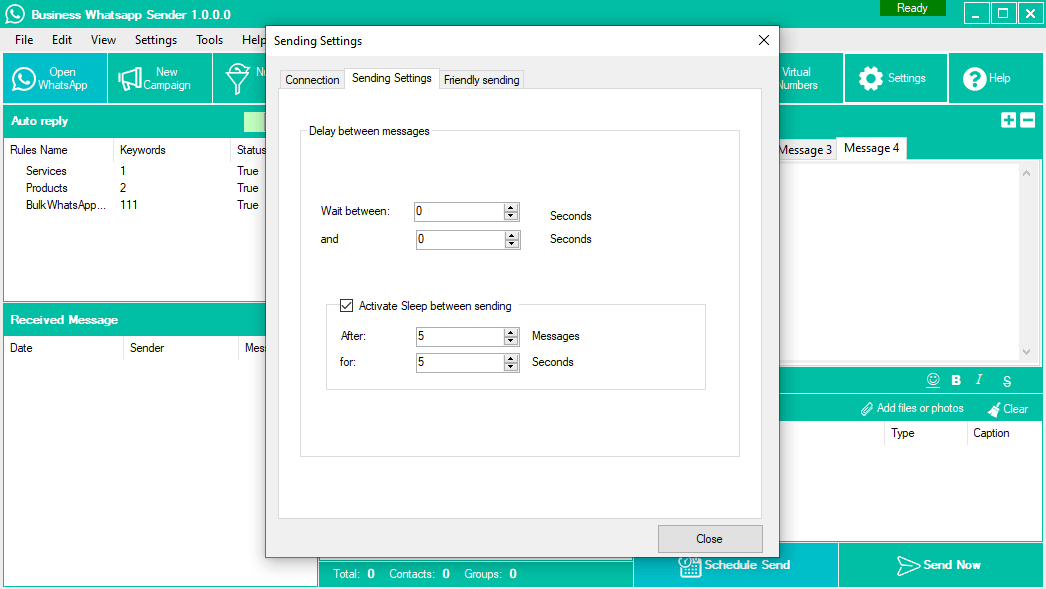This screenshot has width=1046, height=589.
Task: Click the 'and' seconds input field
Action: coord(460,239)
